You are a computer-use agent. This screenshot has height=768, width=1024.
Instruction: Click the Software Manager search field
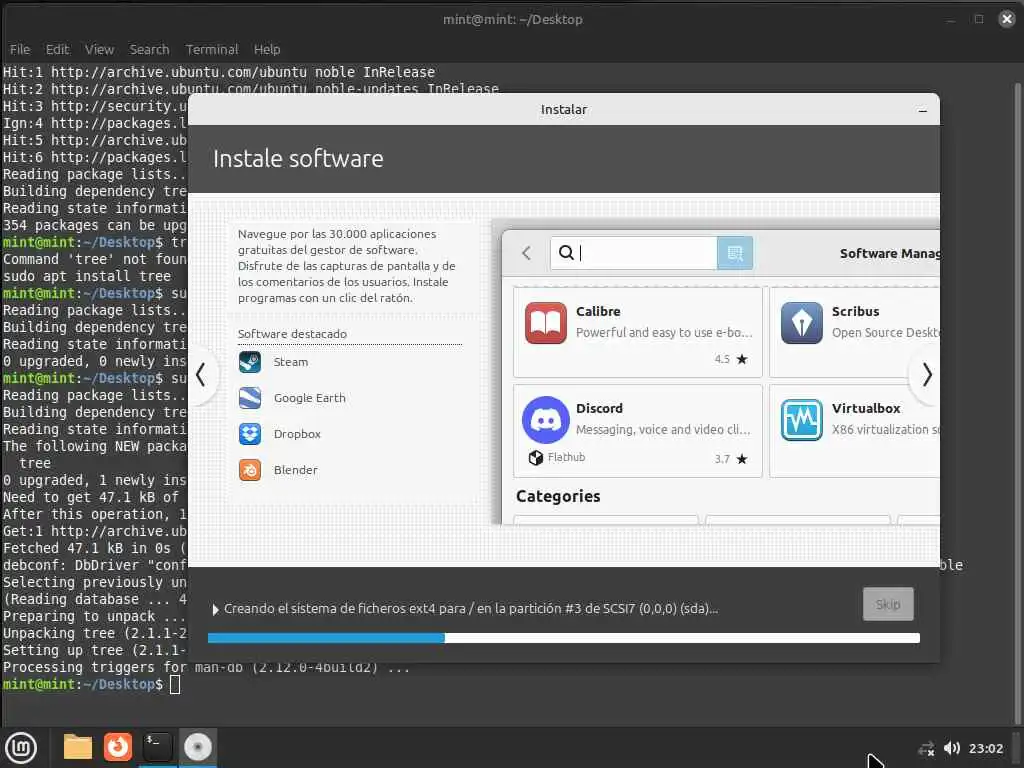633,253
